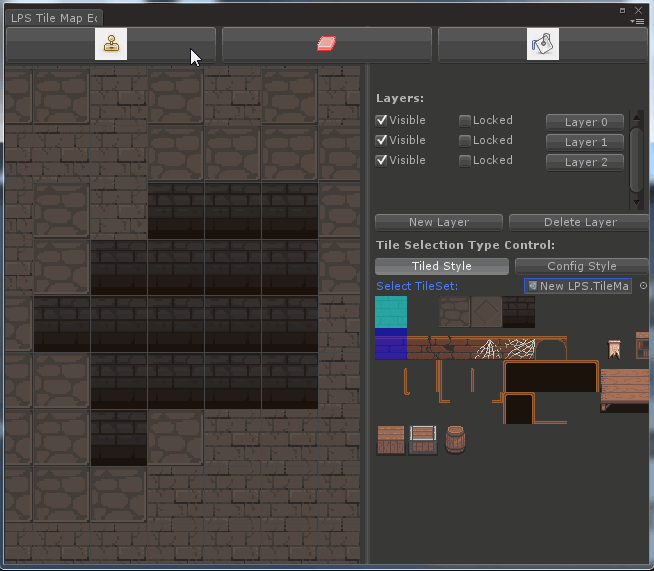Screen dimensions: 654x571
Task: Click the Delete Layer button
Action: pyautogui.click(x=579, y=222)
